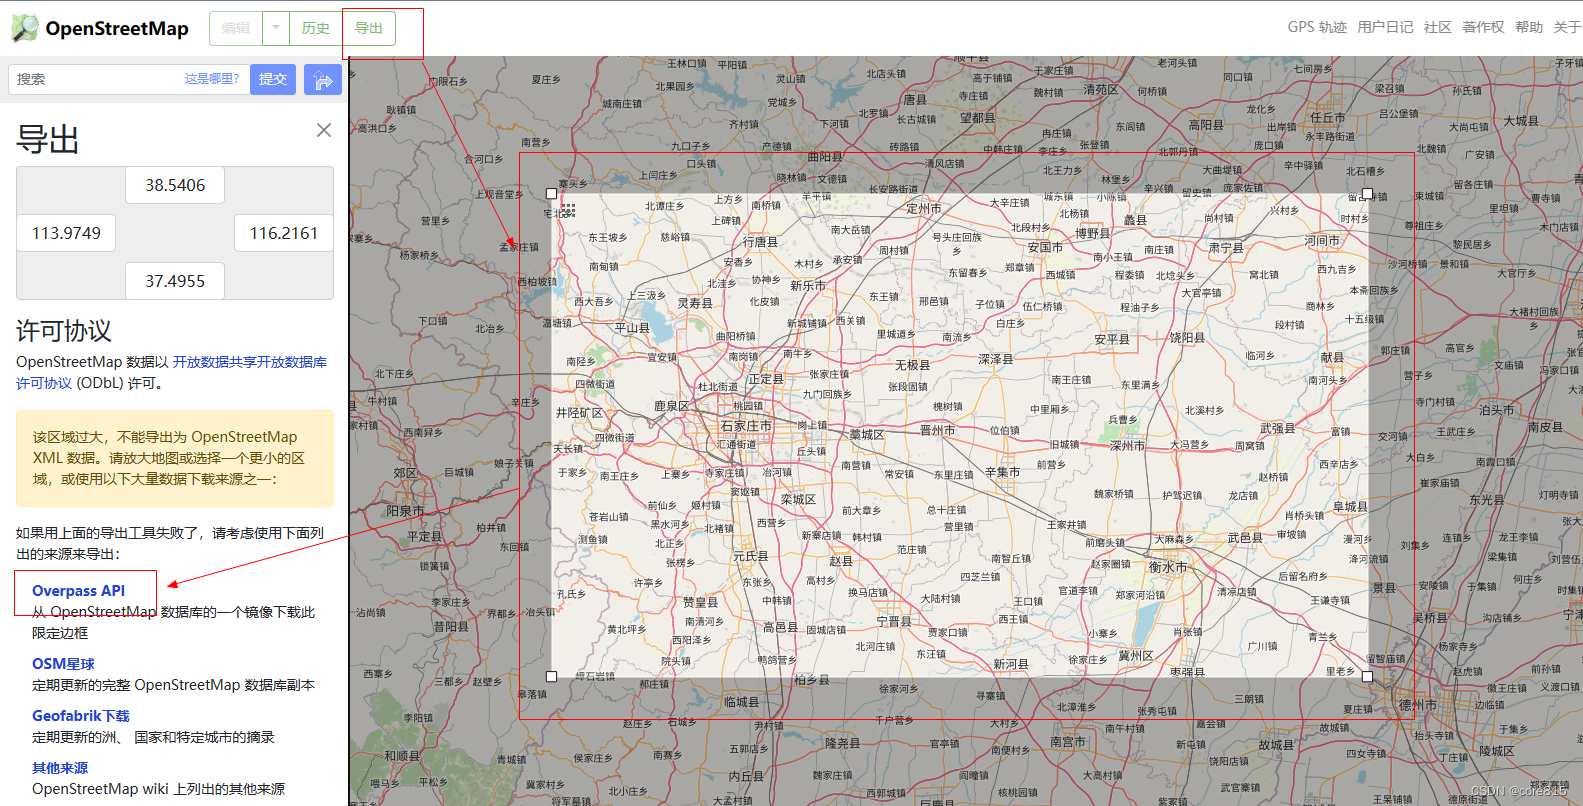The image size is (1583, 806).
Task: Click the 行唐县 label on the map
Action: pos(760,242)
